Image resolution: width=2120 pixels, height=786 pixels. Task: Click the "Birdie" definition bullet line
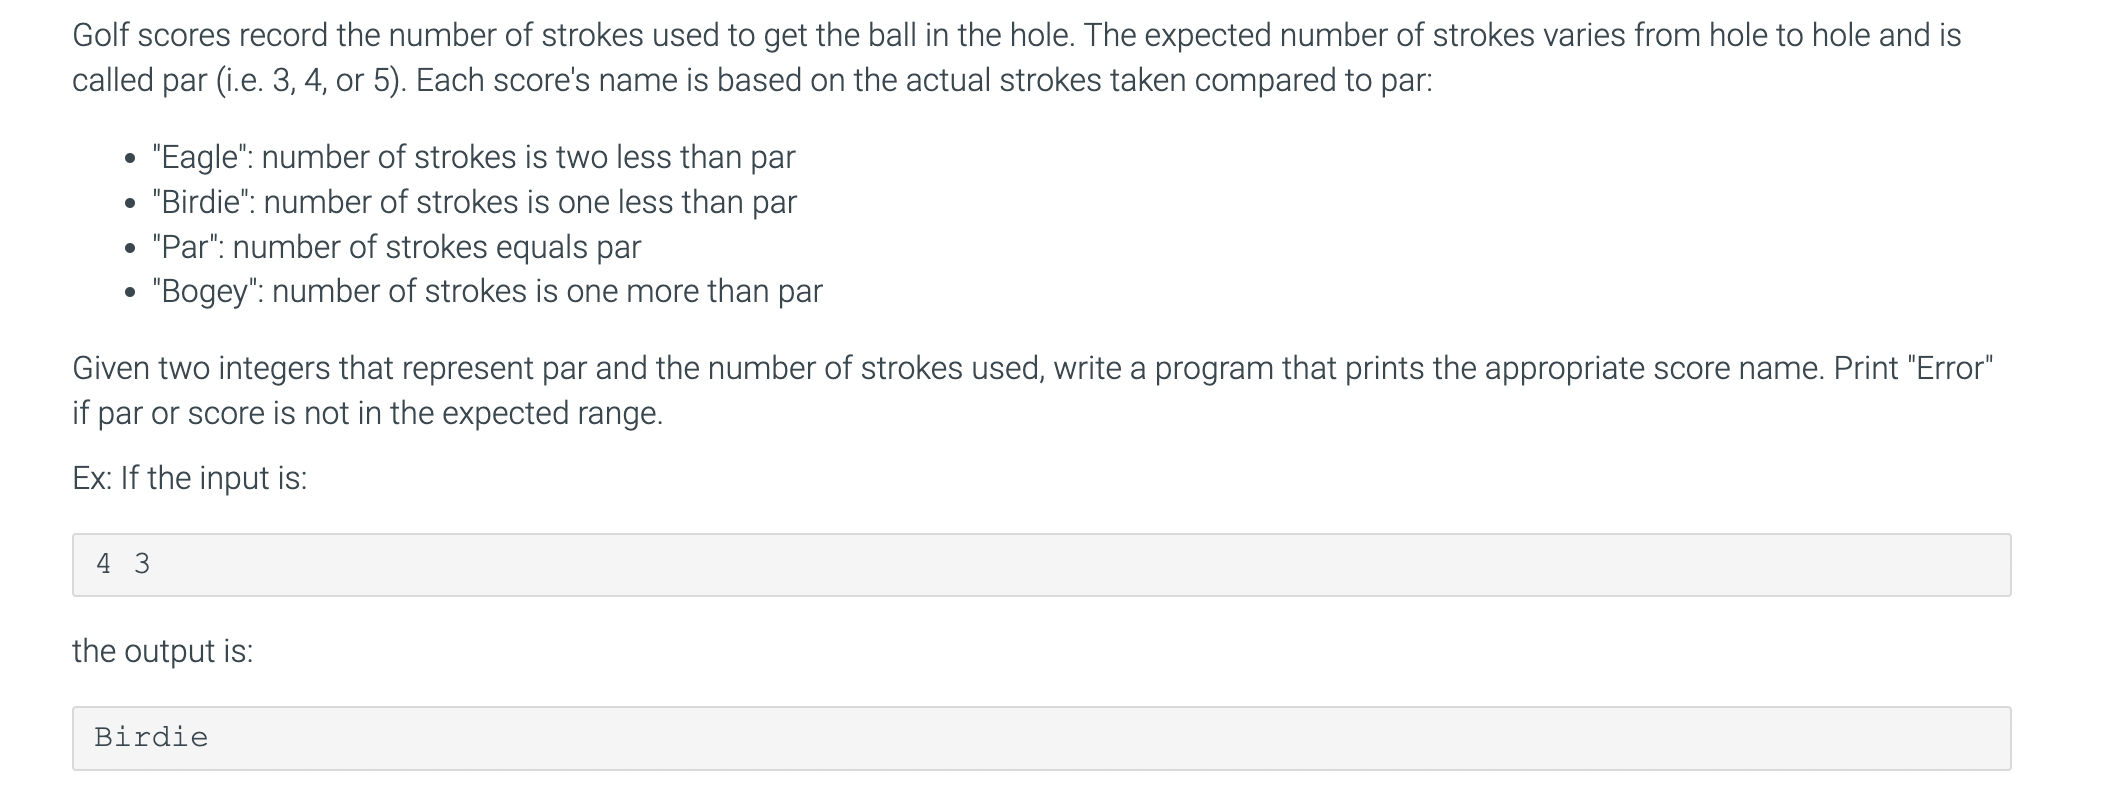474,202
